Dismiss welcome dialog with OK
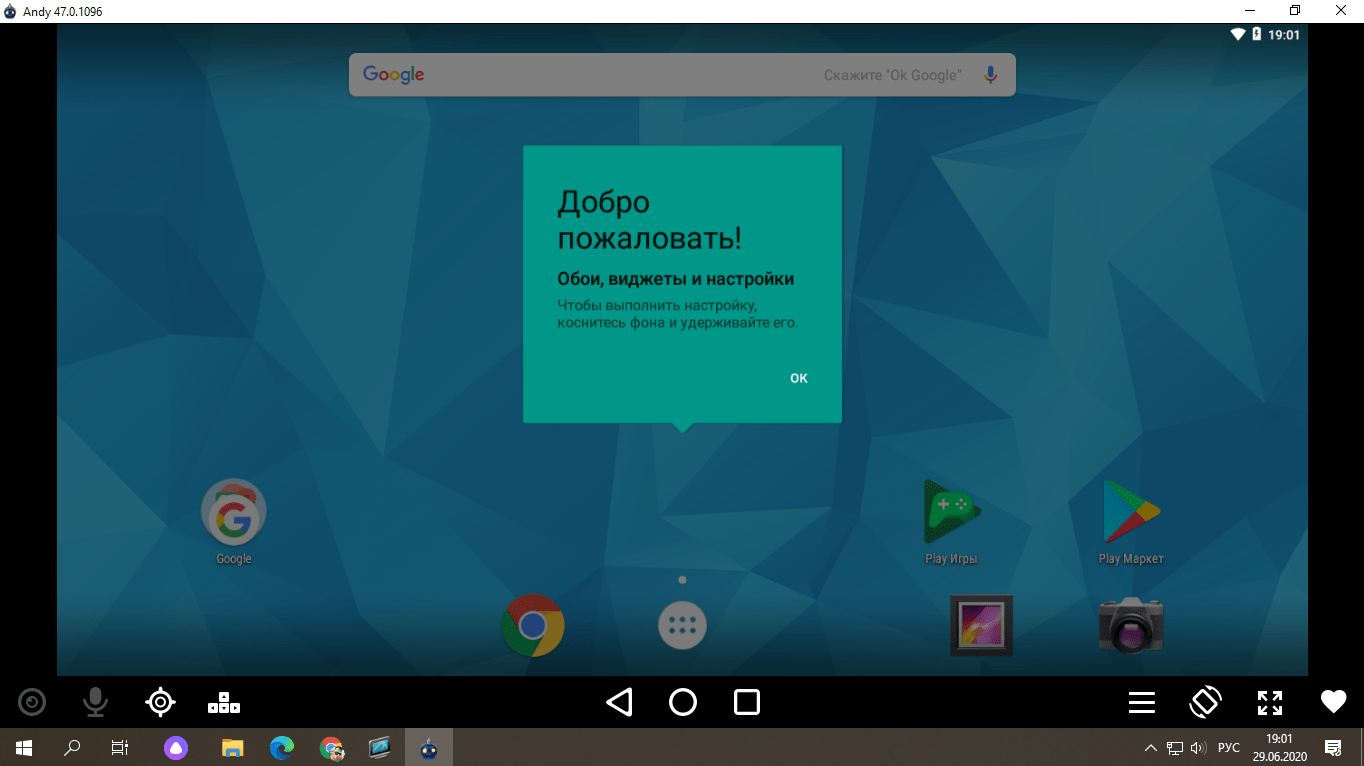Viewport: 1364px width, 766px height. point(799,378)
